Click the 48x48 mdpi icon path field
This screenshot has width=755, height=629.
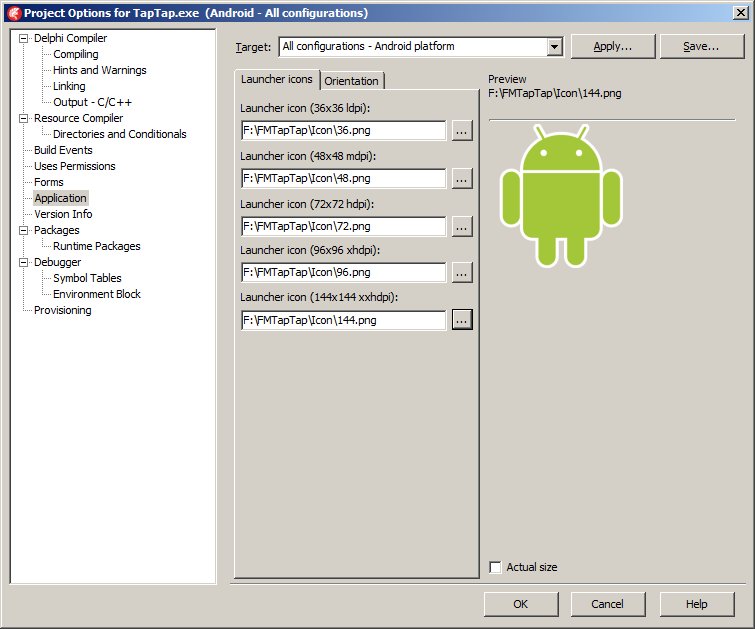pyautogui.click(x=343, y=179)
